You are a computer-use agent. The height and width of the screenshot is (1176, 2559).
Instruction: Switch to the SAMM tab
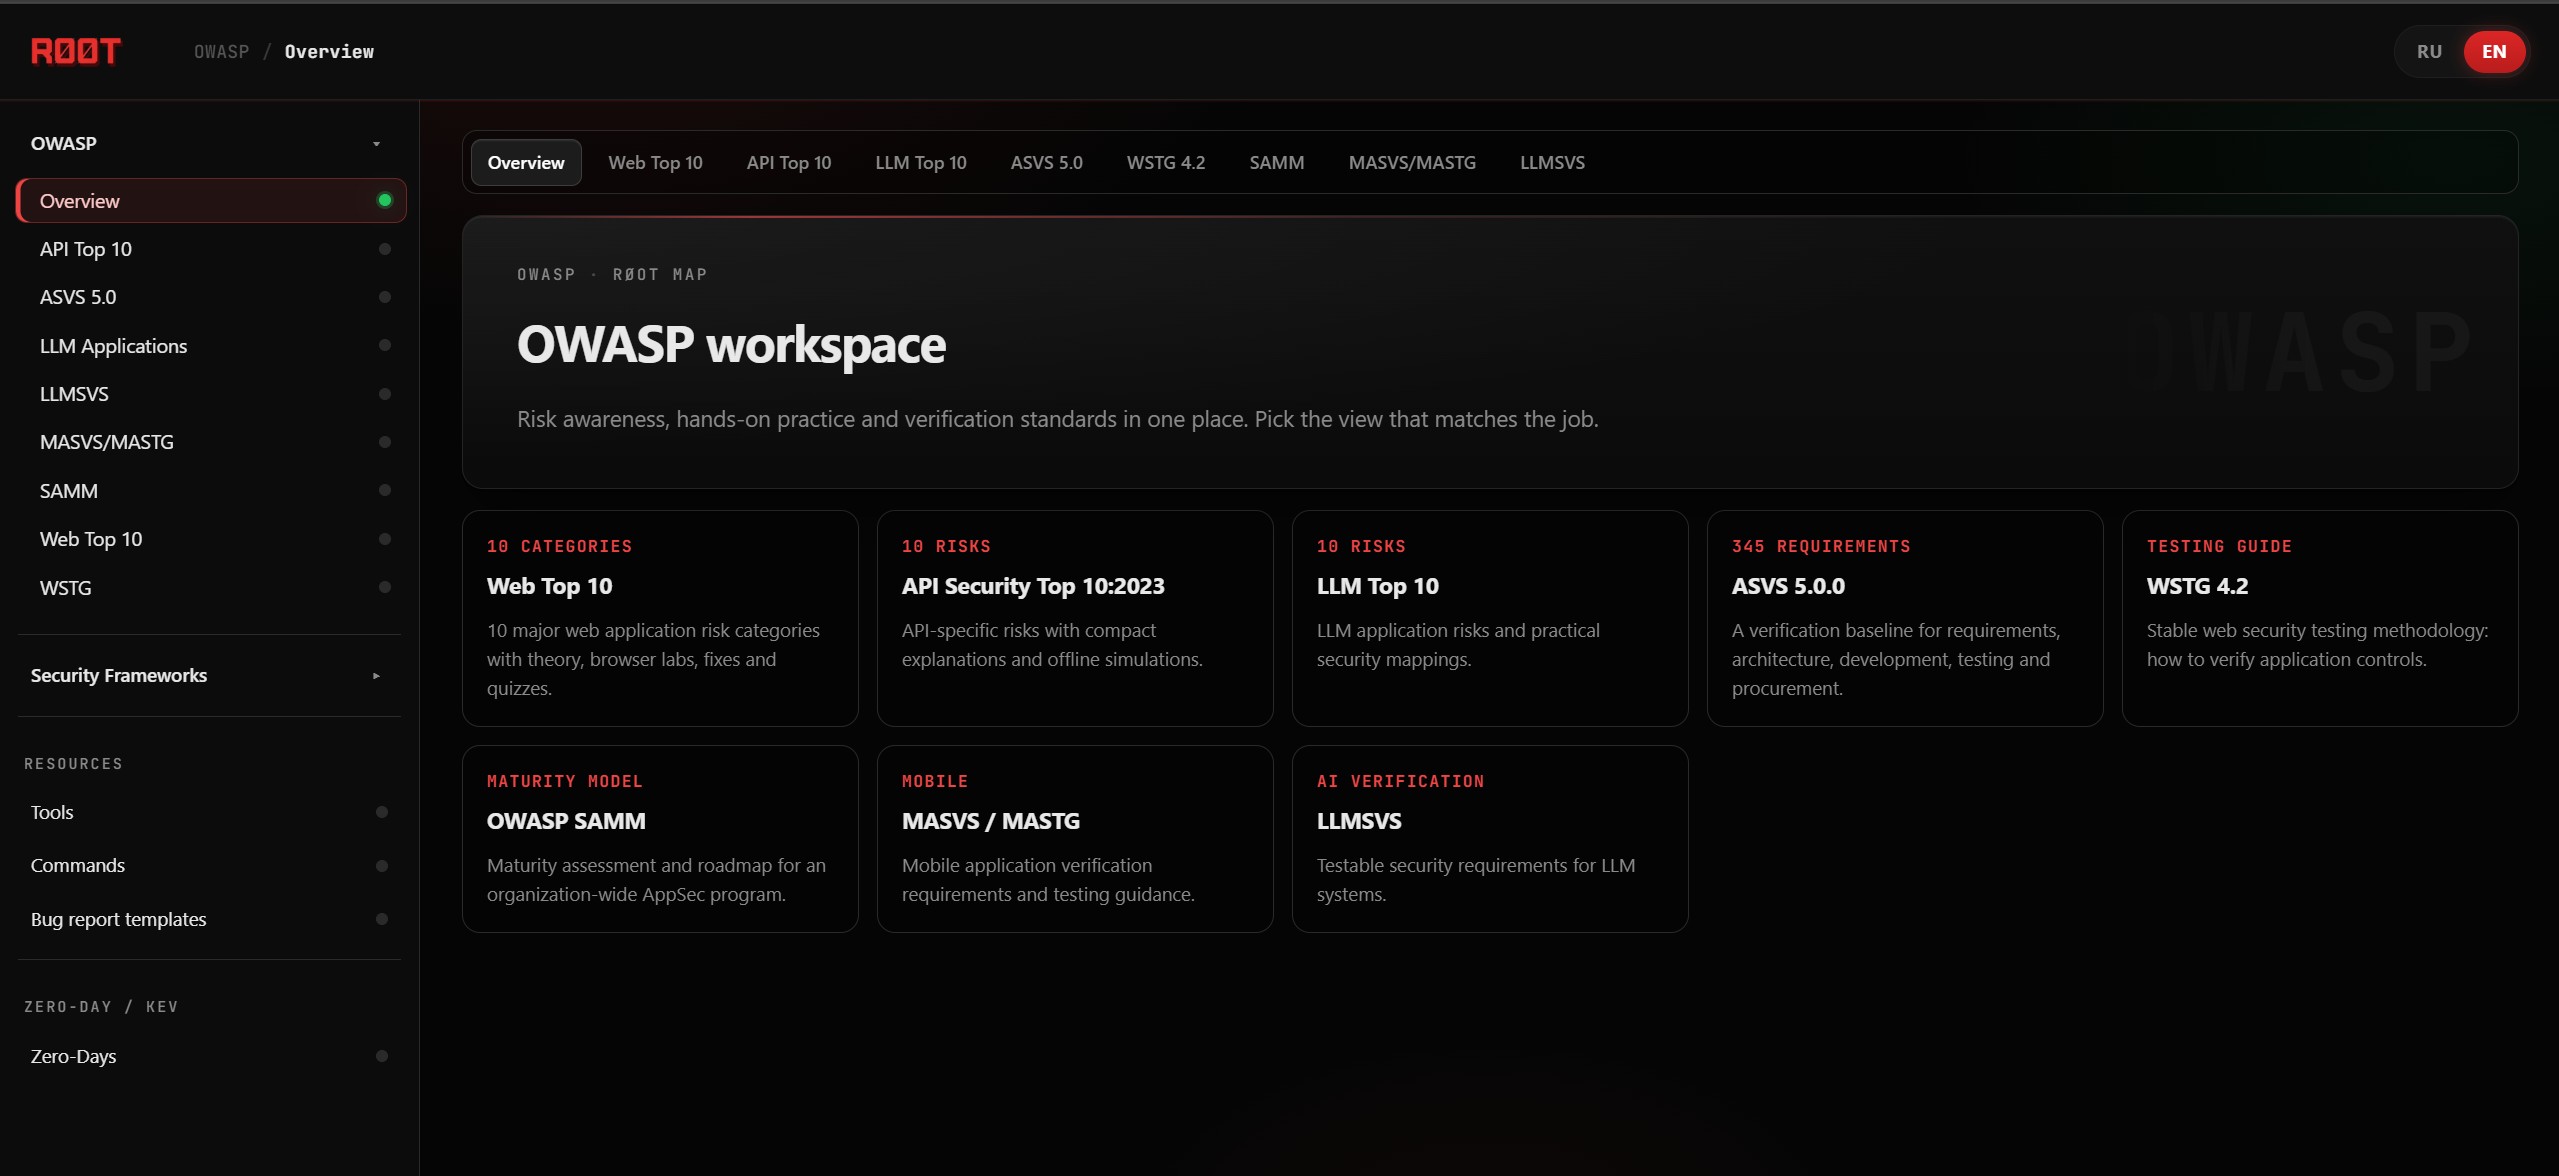1277,162
